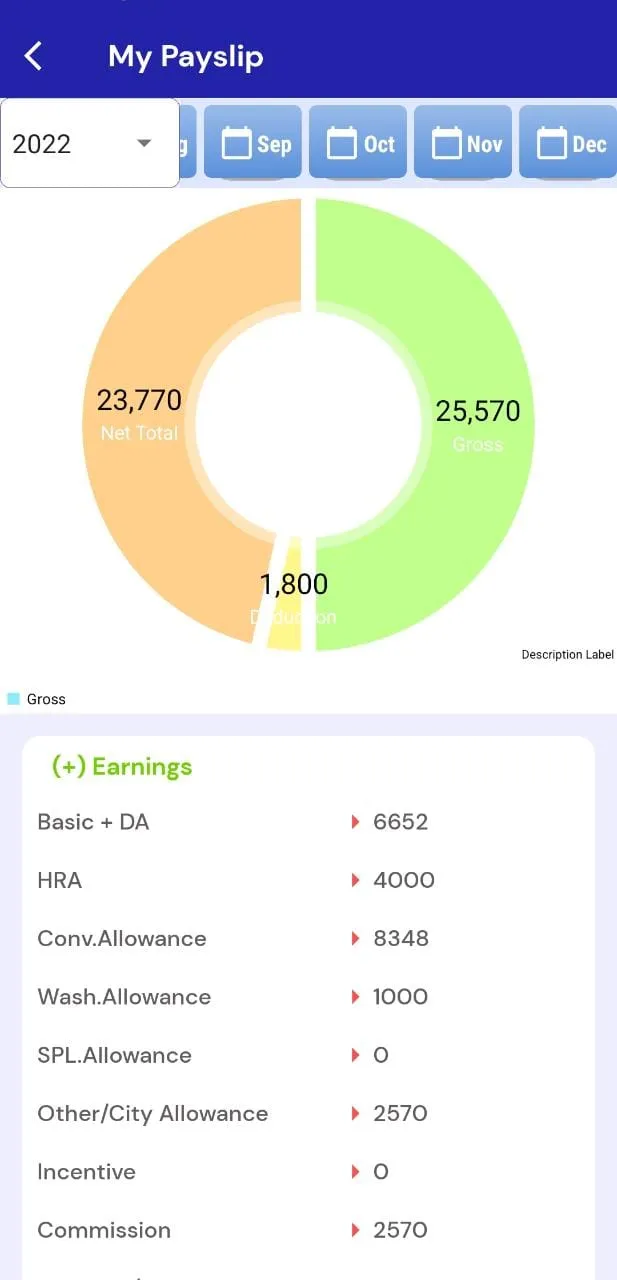Open the 2022 year dropdown
Image resolution: width=617 pixels, height=1280 pixels.
[x=90, y=143]
